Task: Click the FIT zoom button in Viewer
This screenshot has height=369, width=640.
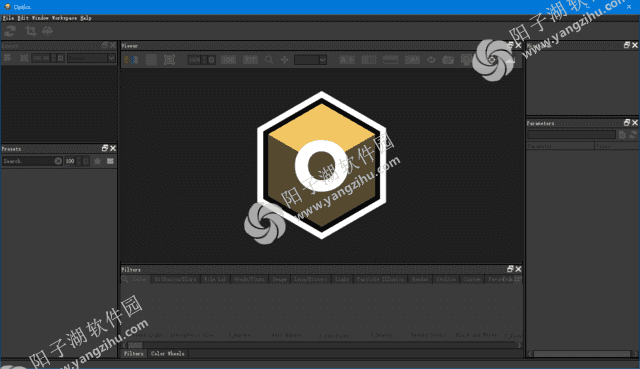Action: pos(251,60)
